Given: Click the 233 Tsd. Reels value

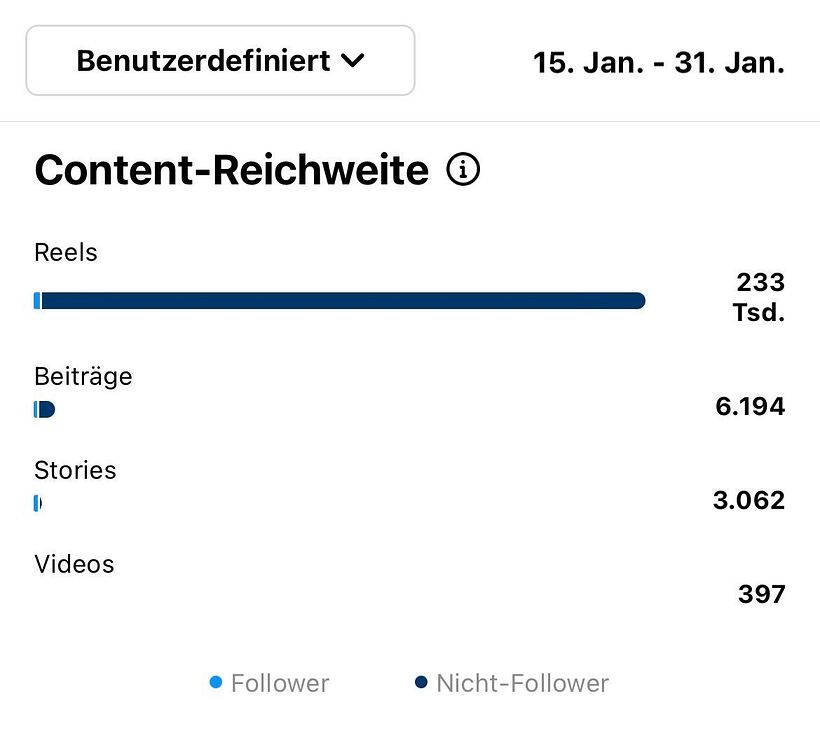Looking at the screenshot, I should tap(759, 296).
